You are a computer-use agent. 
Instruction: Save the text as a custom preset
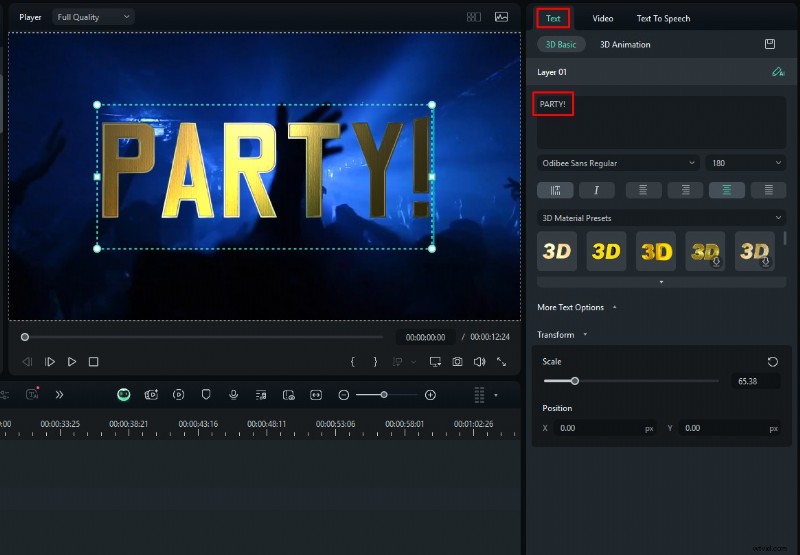click(x=770, y=44)
